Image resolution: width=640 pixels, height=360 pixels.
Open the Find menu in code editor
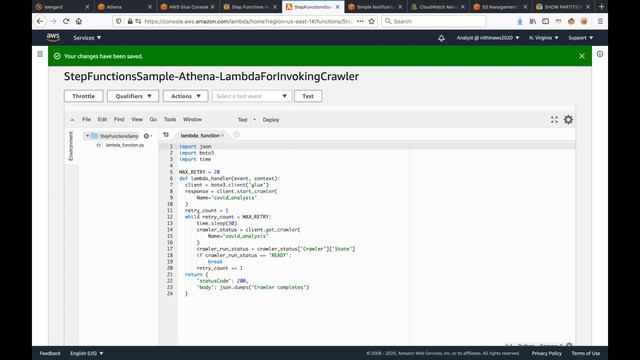[119, 119]
